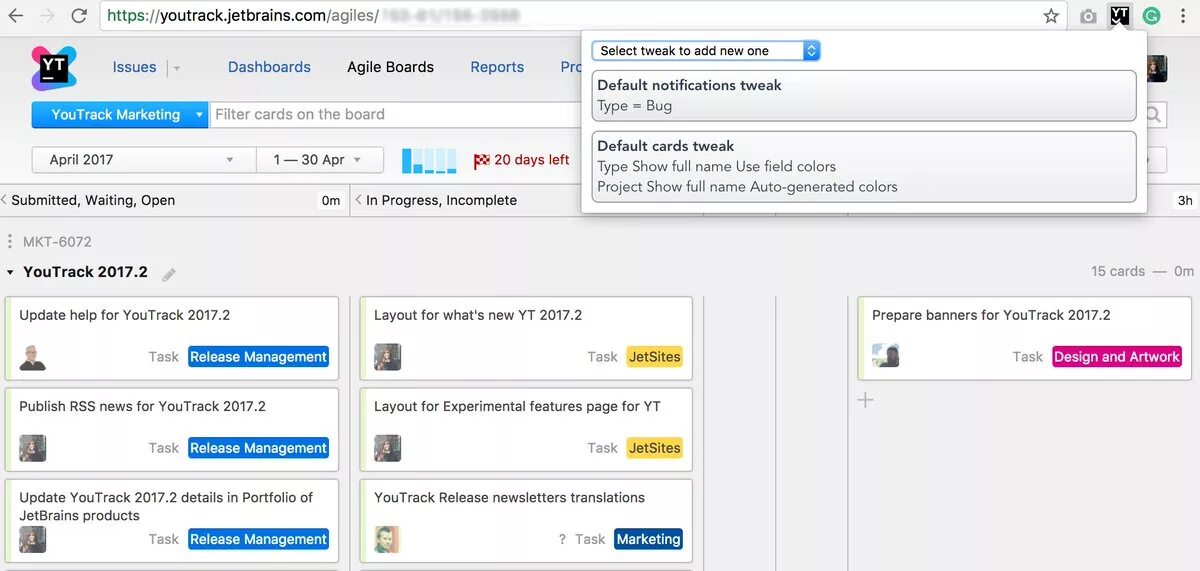Screen dimensions: 1200x571
Task: Select Default notifications tweak
Action: pos(864,95)
